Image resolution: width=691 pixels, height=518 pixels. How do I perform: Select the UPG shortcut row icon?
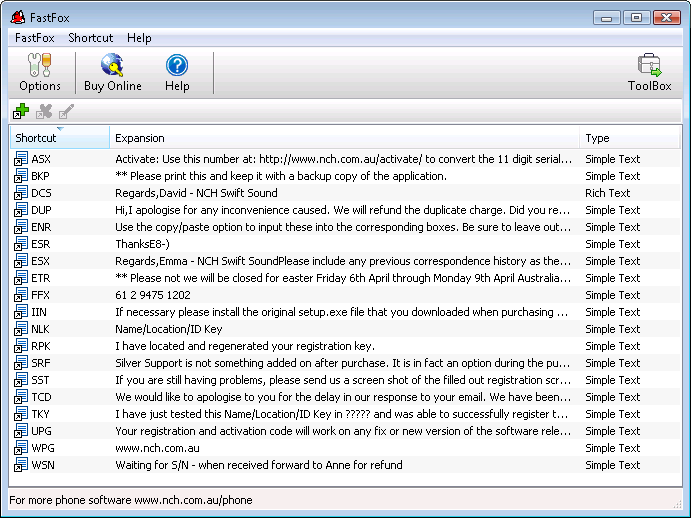[x=21, y=431]
